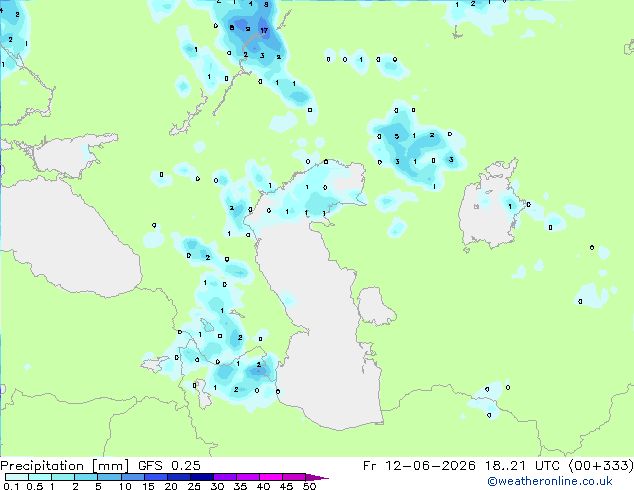Pick the 10–15 mm blue legend swatch
634x490 pixels.
133,477
